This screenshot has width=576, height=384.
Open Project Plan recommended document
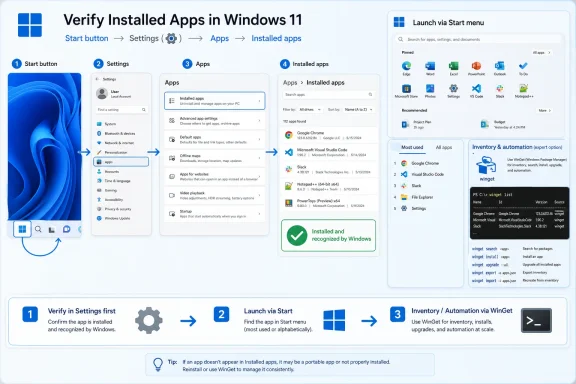tap(416, 124)
